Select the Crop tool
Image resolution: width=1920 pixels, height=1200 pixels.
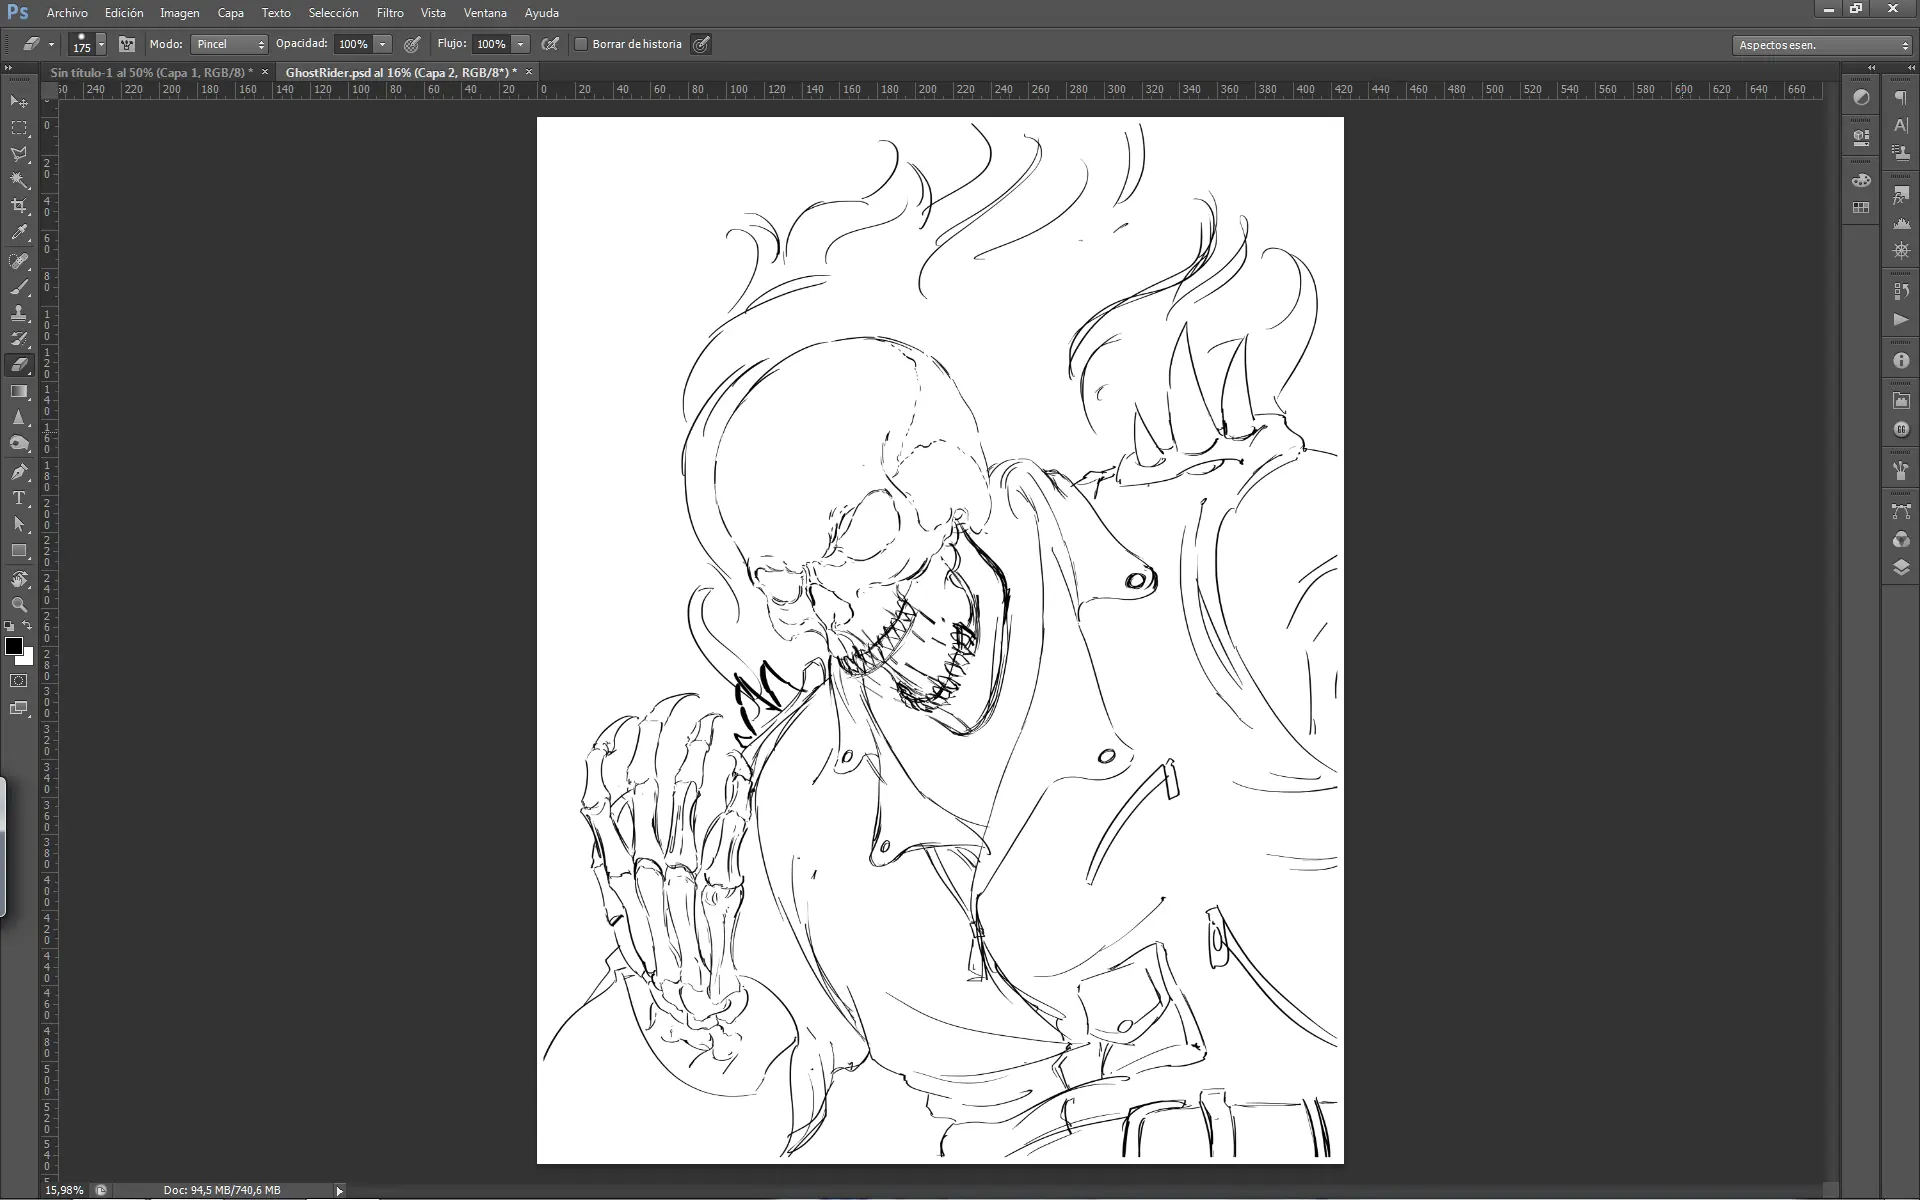coord(19,206)
